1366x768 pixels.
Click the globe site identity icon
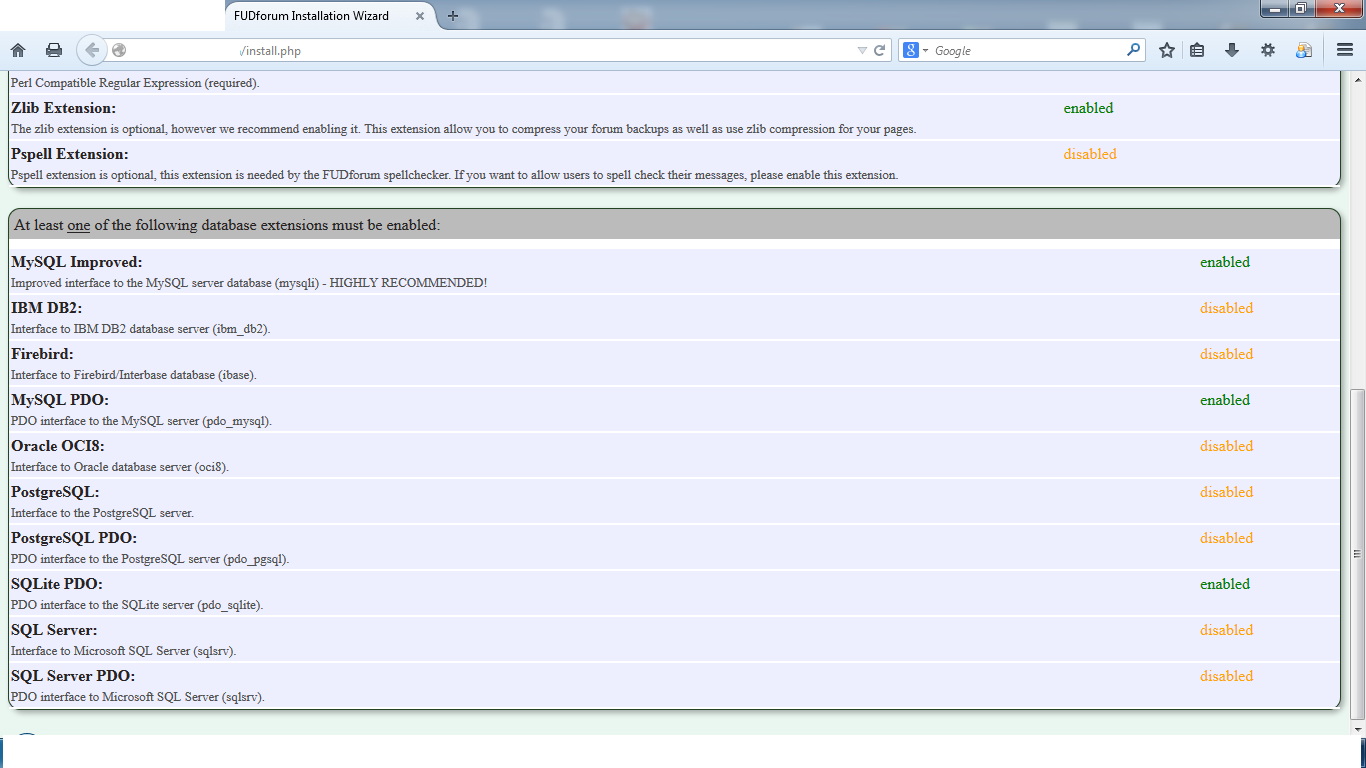pyautogui.click(x=119, y=50)
